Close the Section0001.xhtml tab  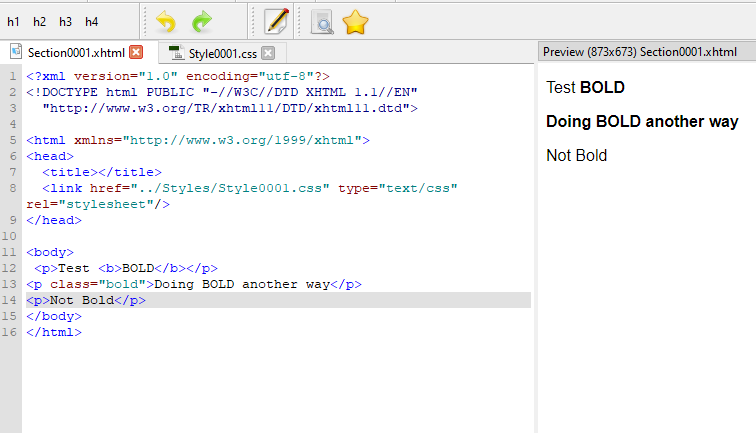click(x=136, y=52)
